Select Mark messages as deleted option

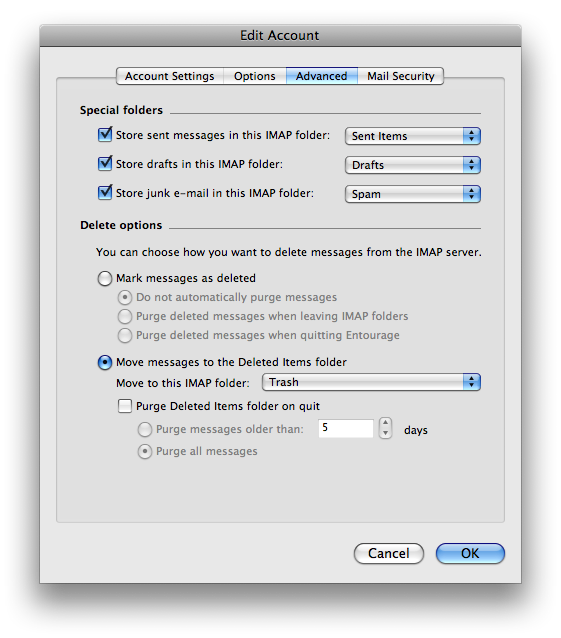point(105,278)
